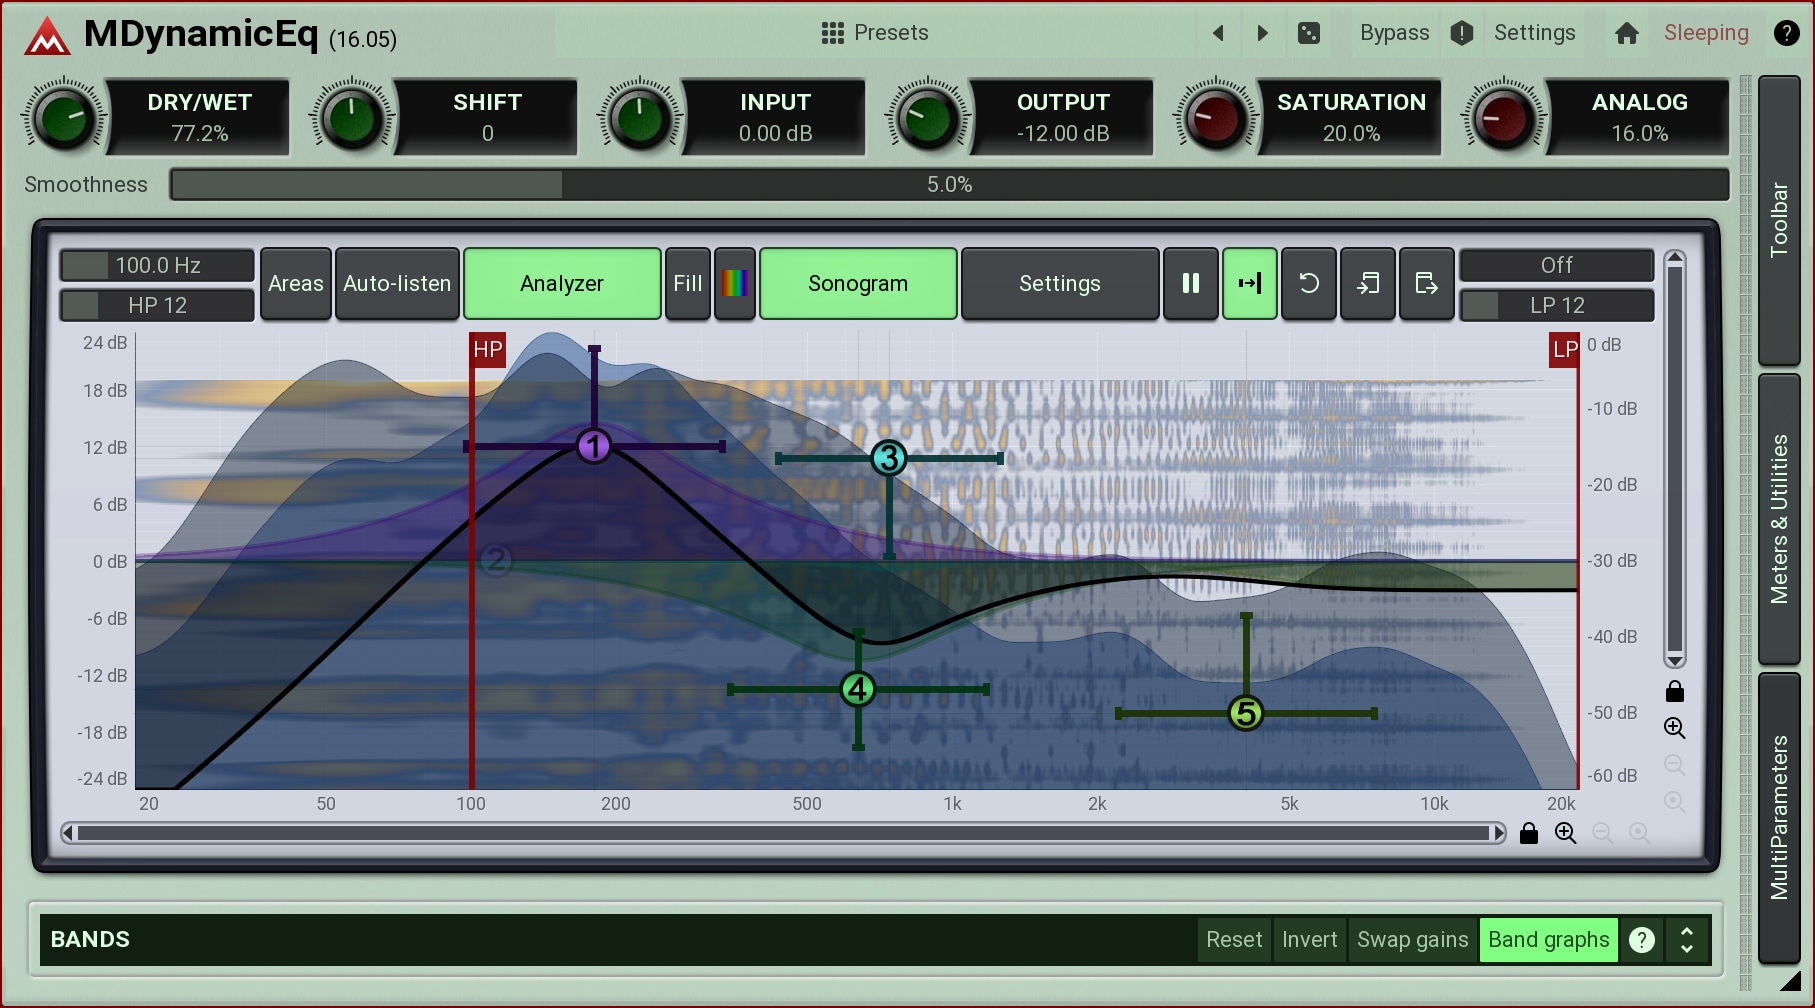Screen dimensions: 1815x1008
Task: Click the SHIFT knob
Action: coord(352,118)
